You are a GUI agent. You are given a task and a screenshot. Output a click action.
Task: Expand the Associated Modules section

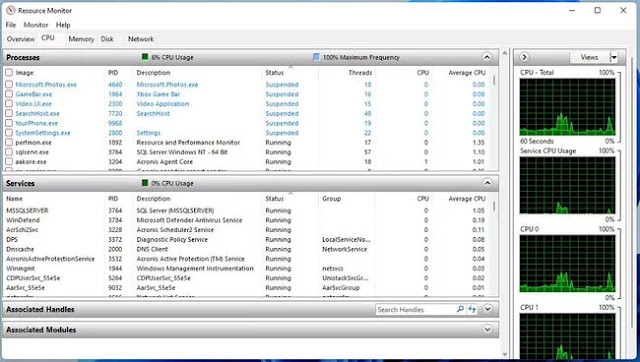click(x=487, y=329)
